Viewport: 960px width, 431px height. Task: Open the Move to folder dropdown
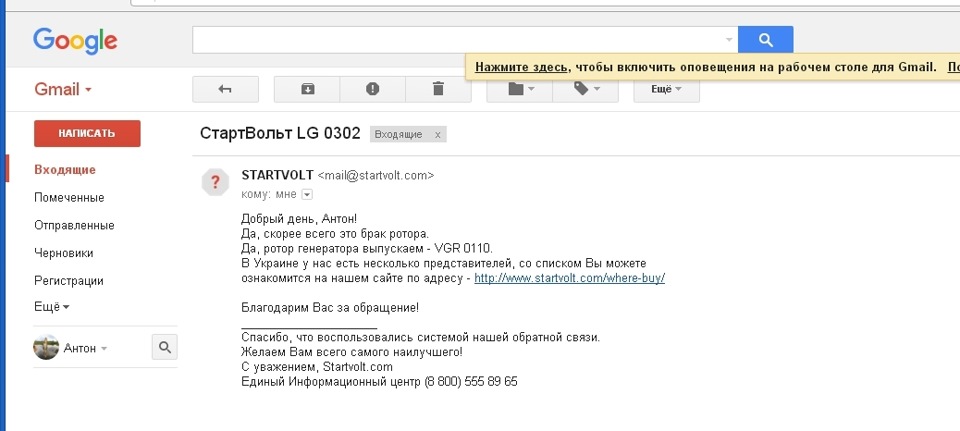pos(520,89)
